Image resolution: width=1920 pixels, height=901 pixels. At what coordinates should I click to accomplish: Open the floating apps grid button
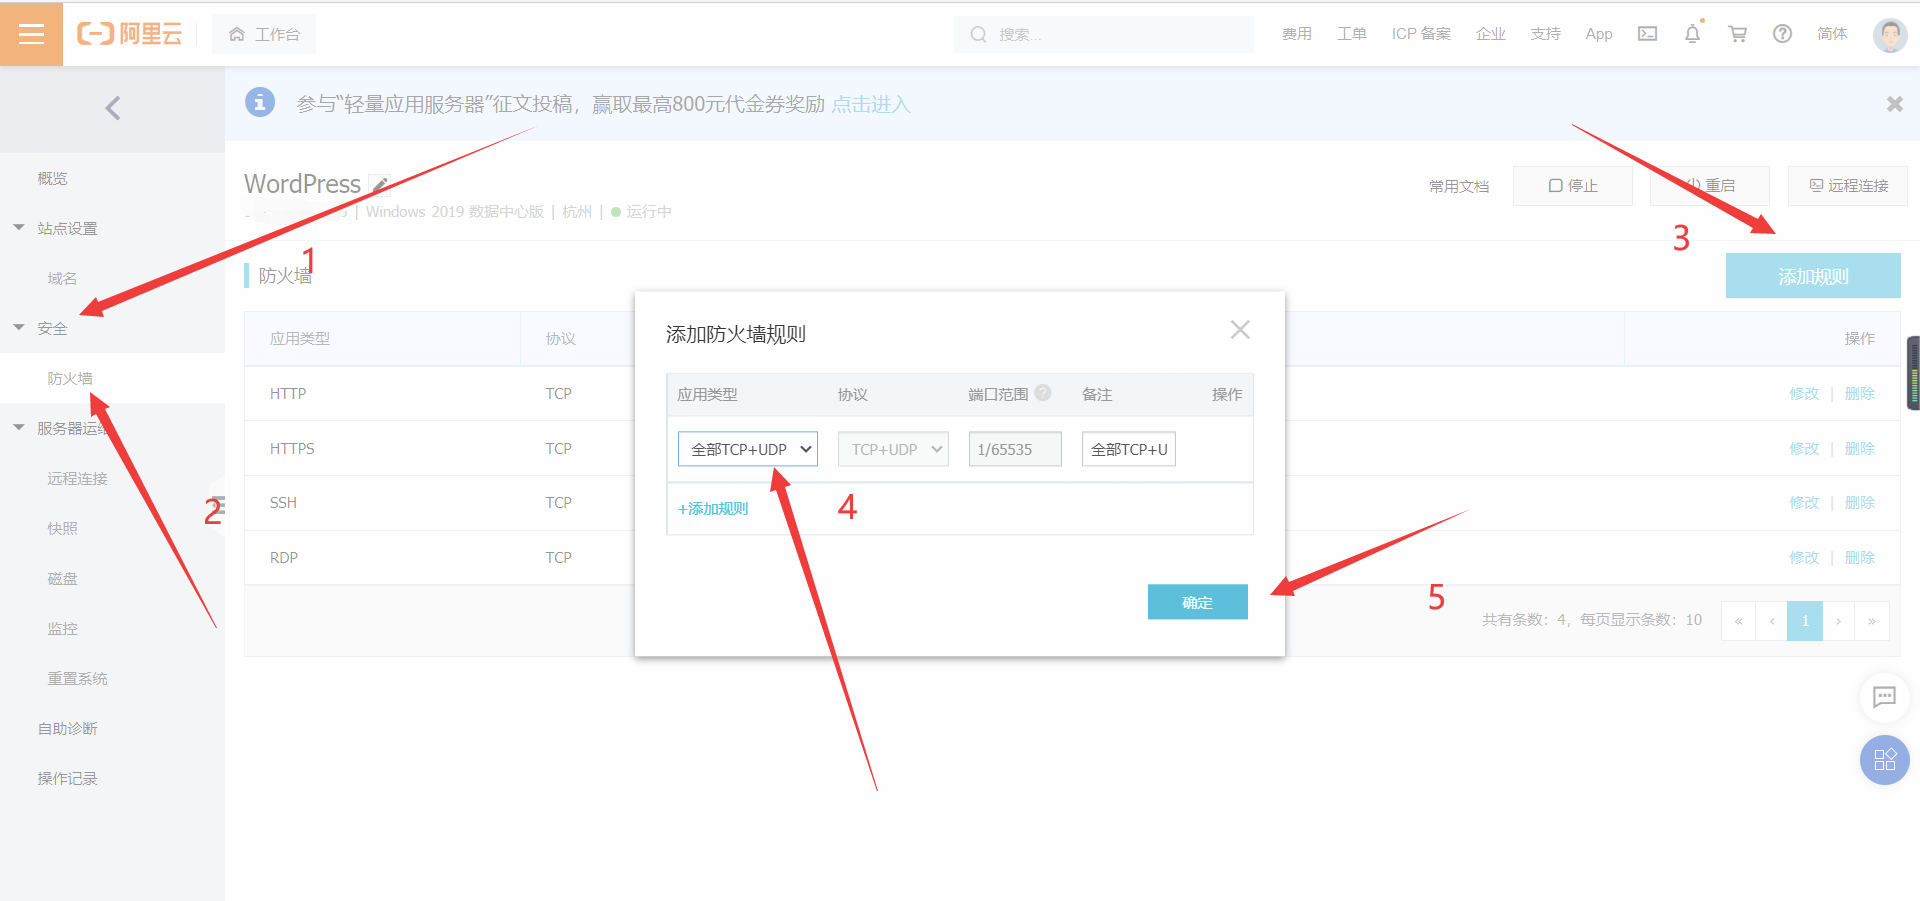[x=1884, y=760]
